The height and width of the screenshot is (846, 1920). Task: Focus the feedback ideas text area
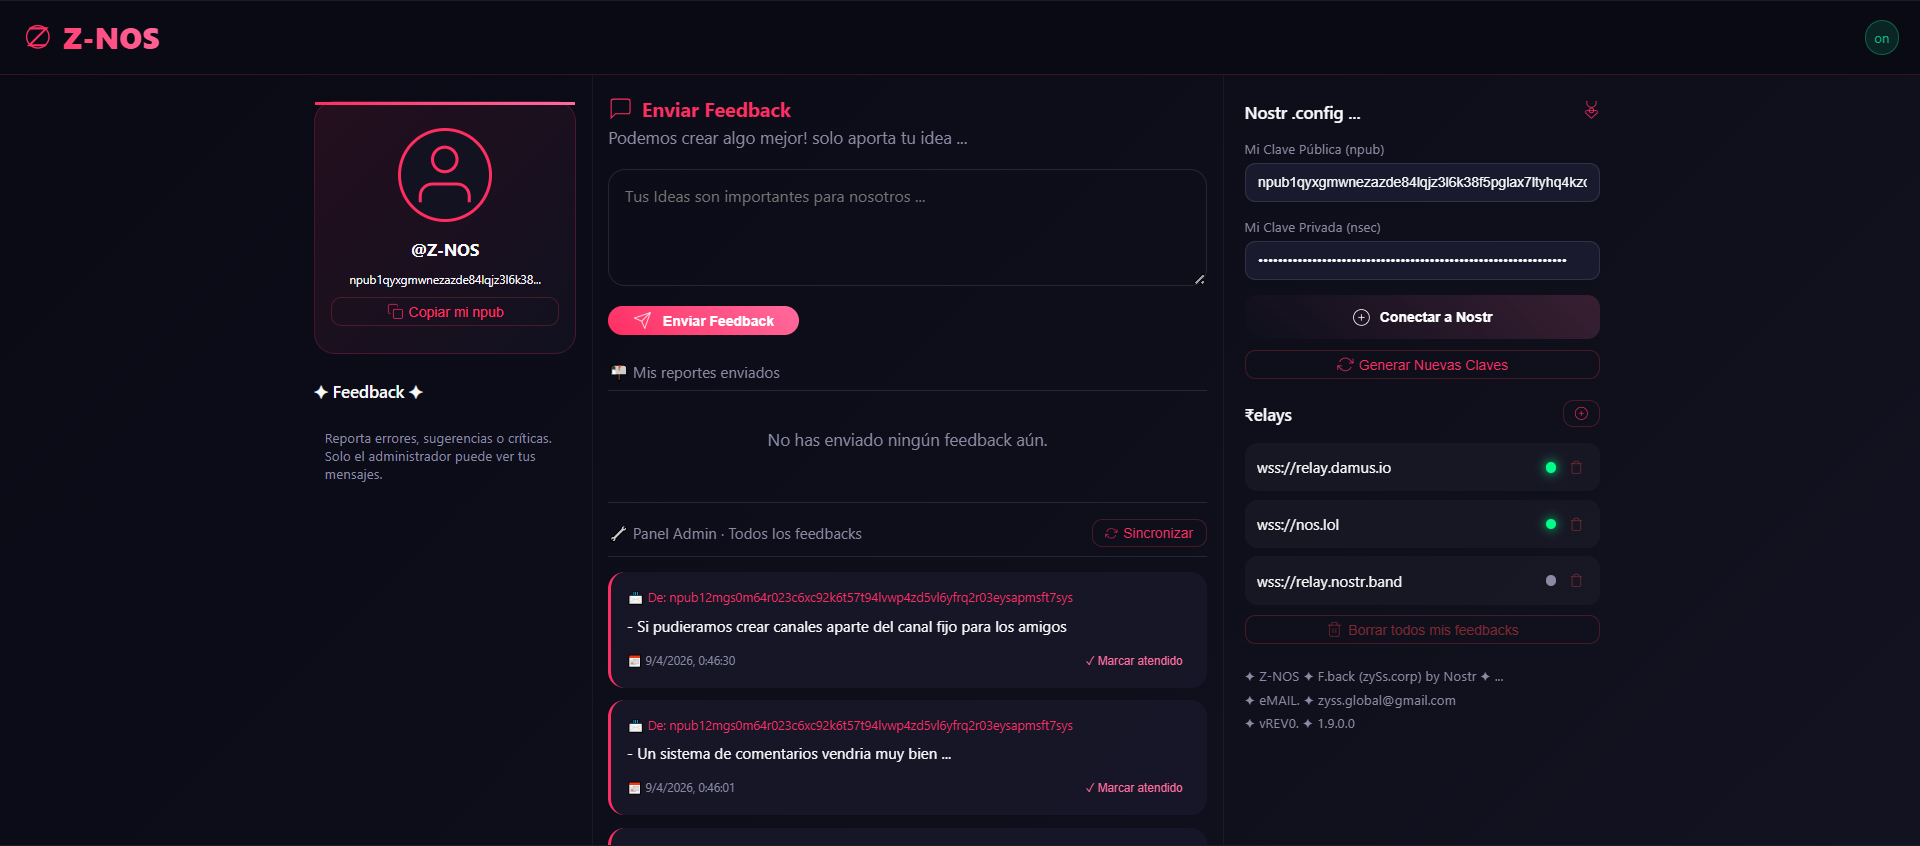[907, 228]
